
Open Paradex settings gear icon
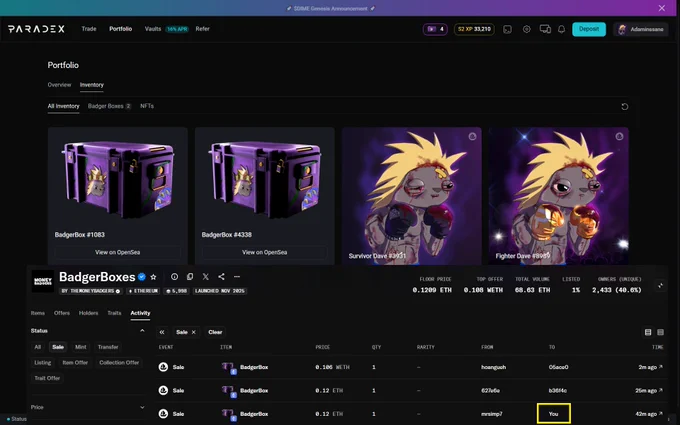pos(526,29)
